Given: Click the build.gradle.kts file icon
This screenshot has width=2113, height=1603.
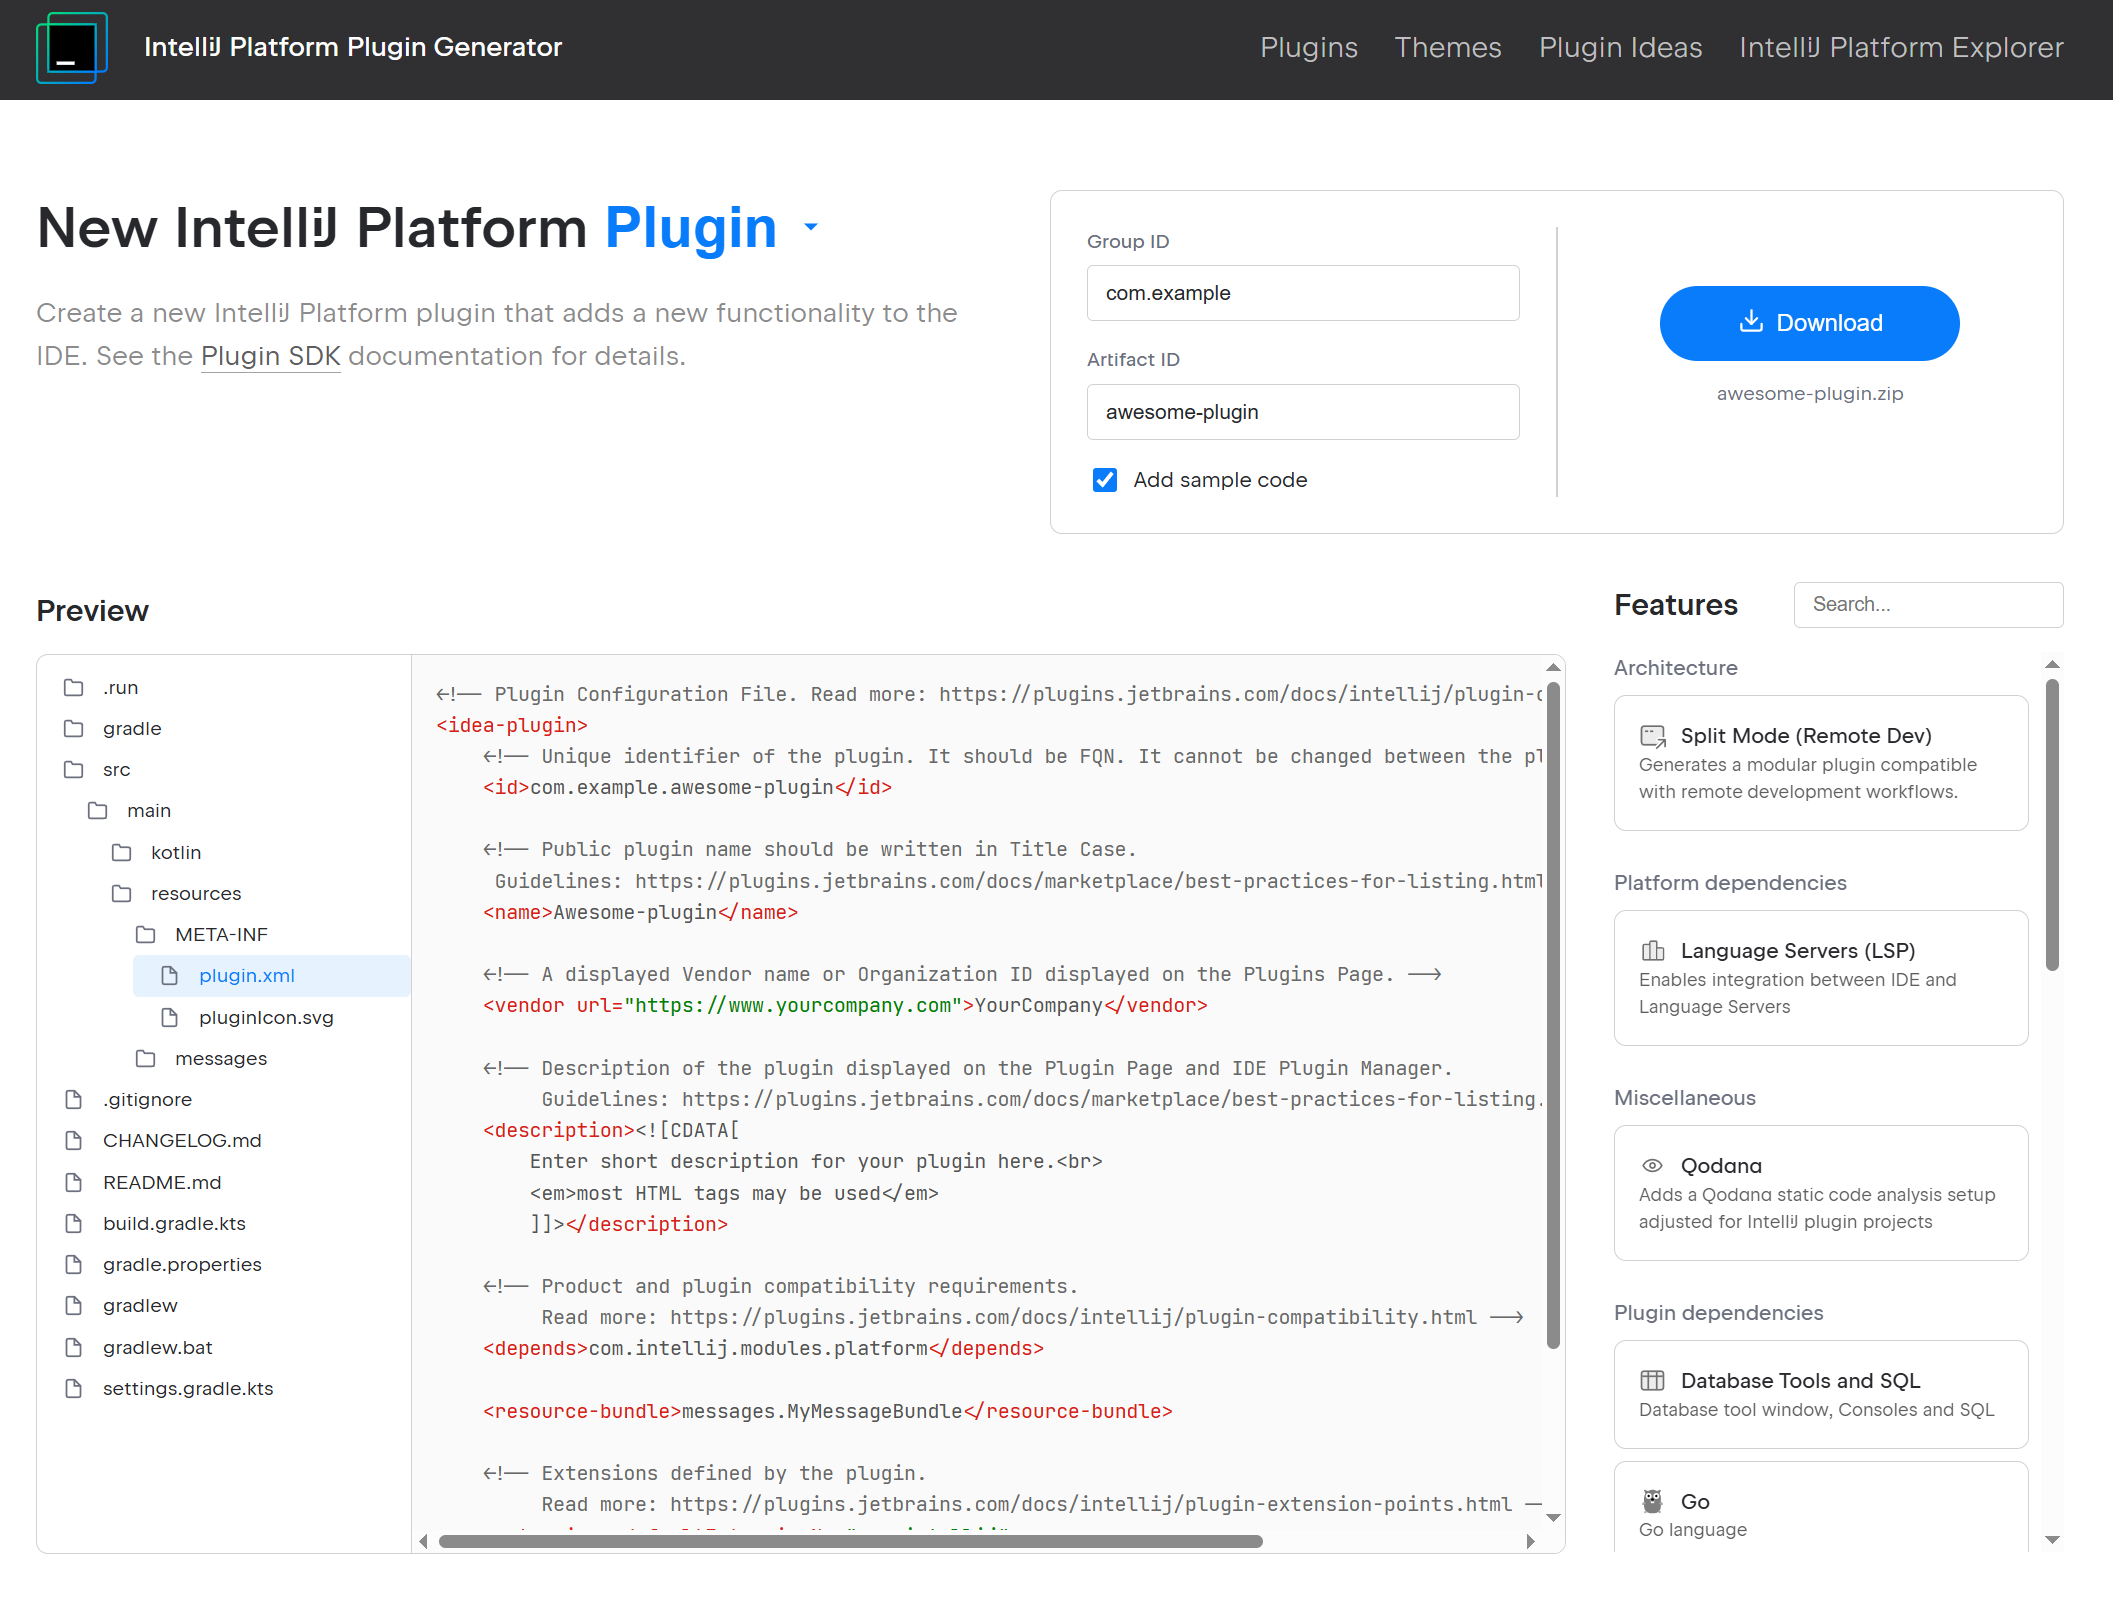Looking at the screenshot, I should pyautogui.click(x=74, y=1224).
